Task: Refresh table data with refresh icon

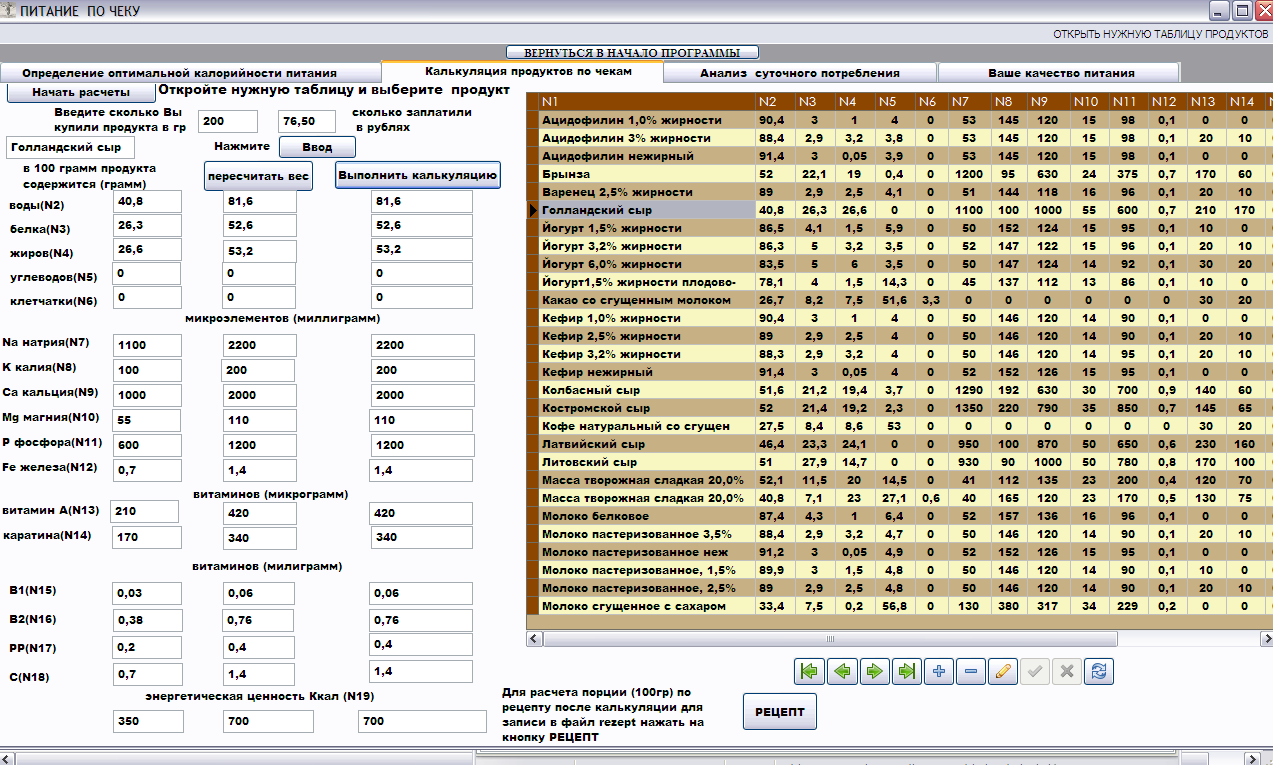Action: (1098, 672)
